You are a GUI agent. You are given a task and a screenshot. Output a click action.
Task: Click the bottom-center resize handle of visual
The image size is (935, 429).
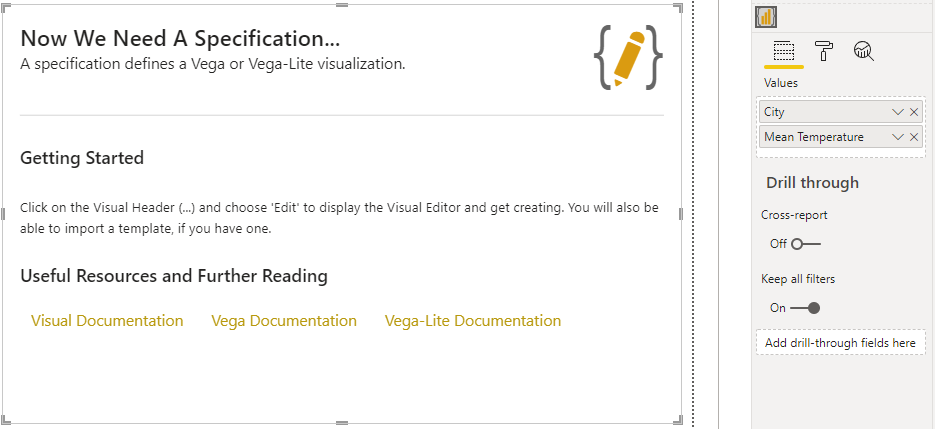coord(342,423)
